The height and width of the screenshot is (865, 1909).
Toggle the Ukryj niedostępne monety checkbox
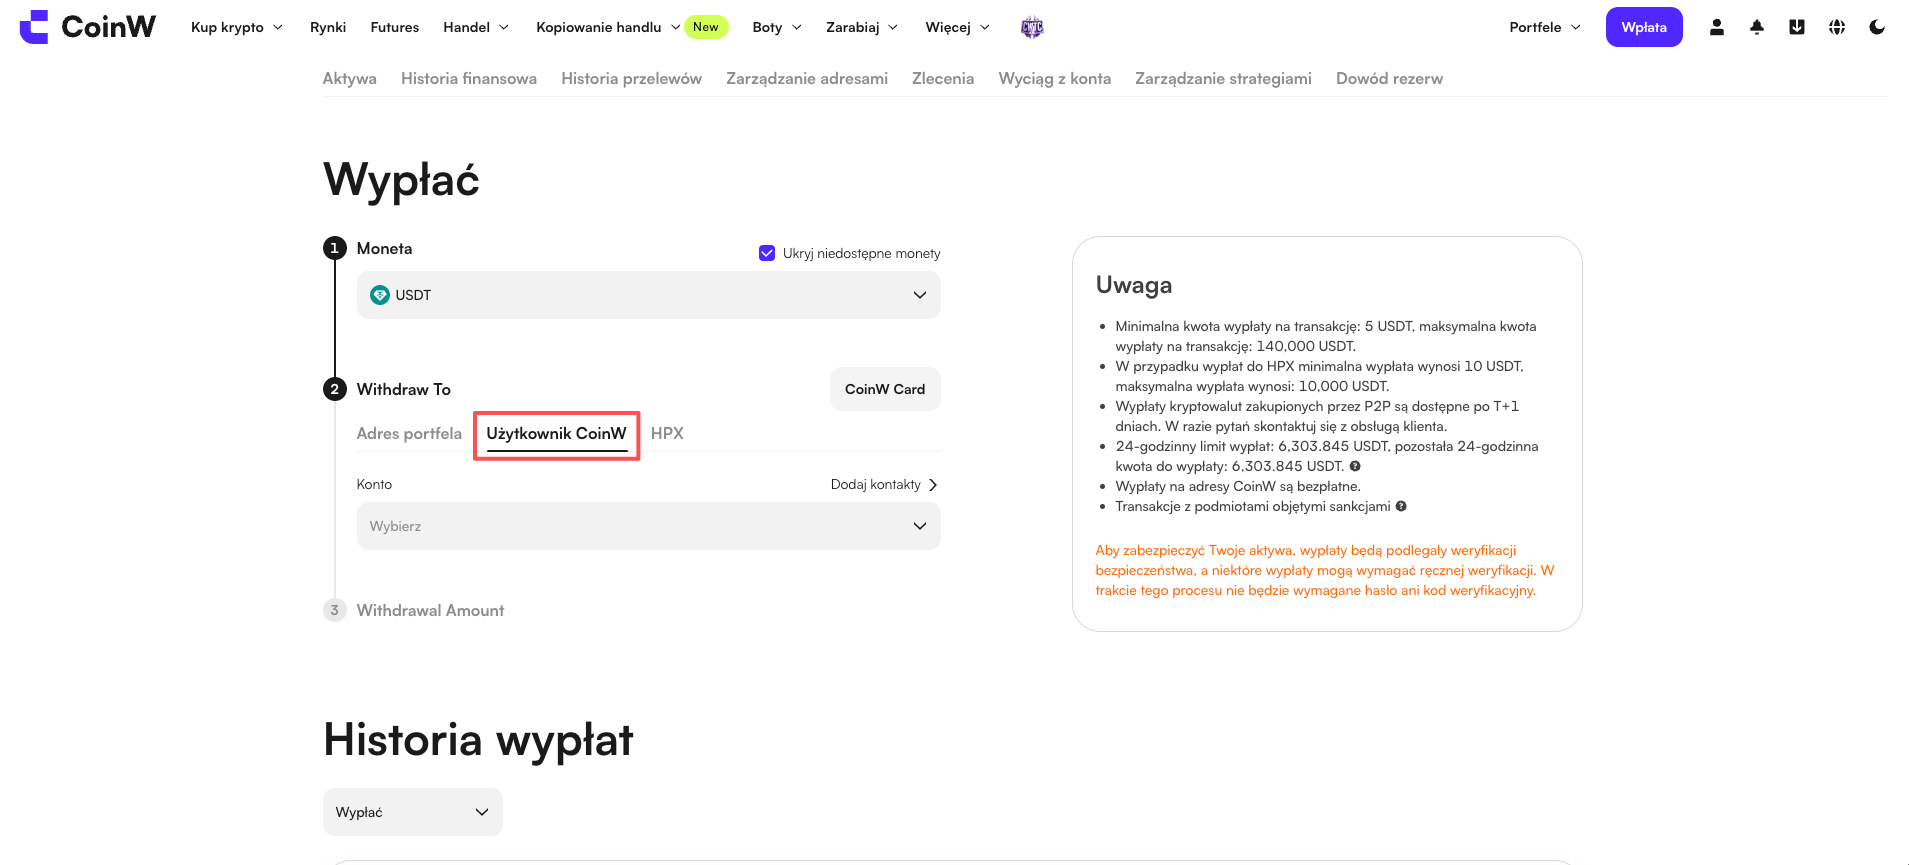click(767, 253)
